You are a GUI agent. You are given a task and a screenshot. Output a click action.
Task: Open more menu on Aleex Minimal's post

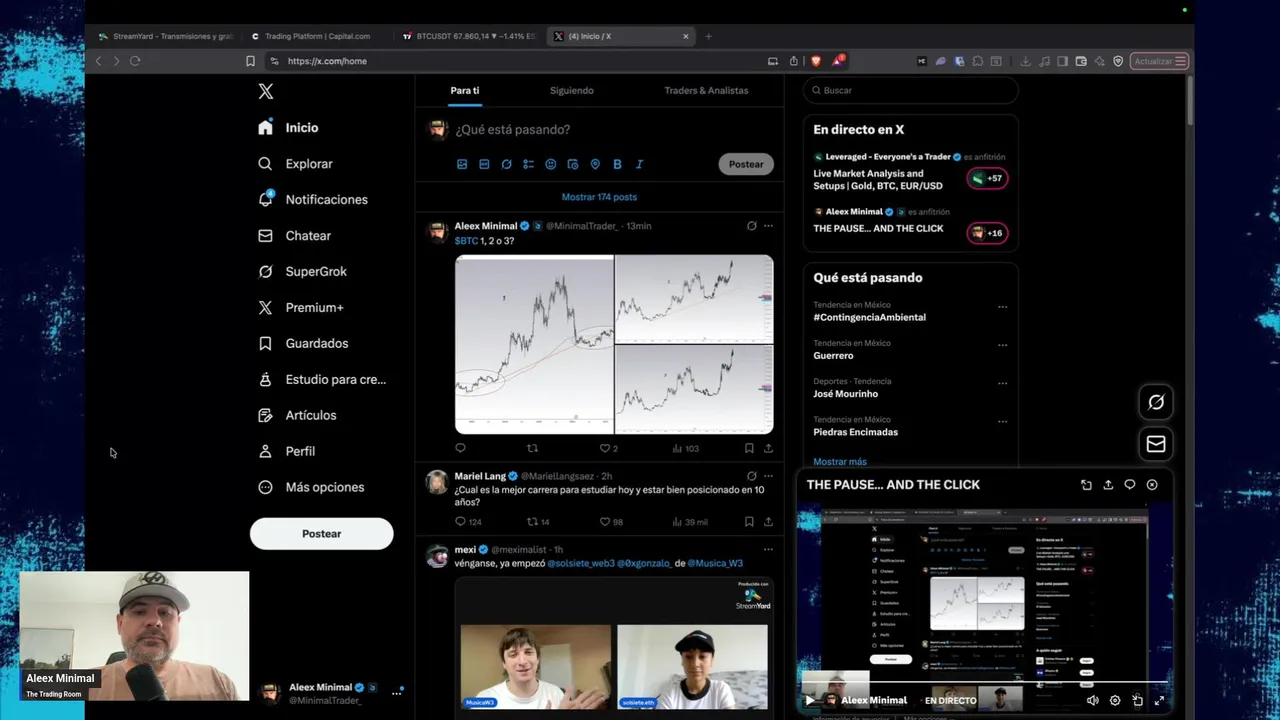768,226
